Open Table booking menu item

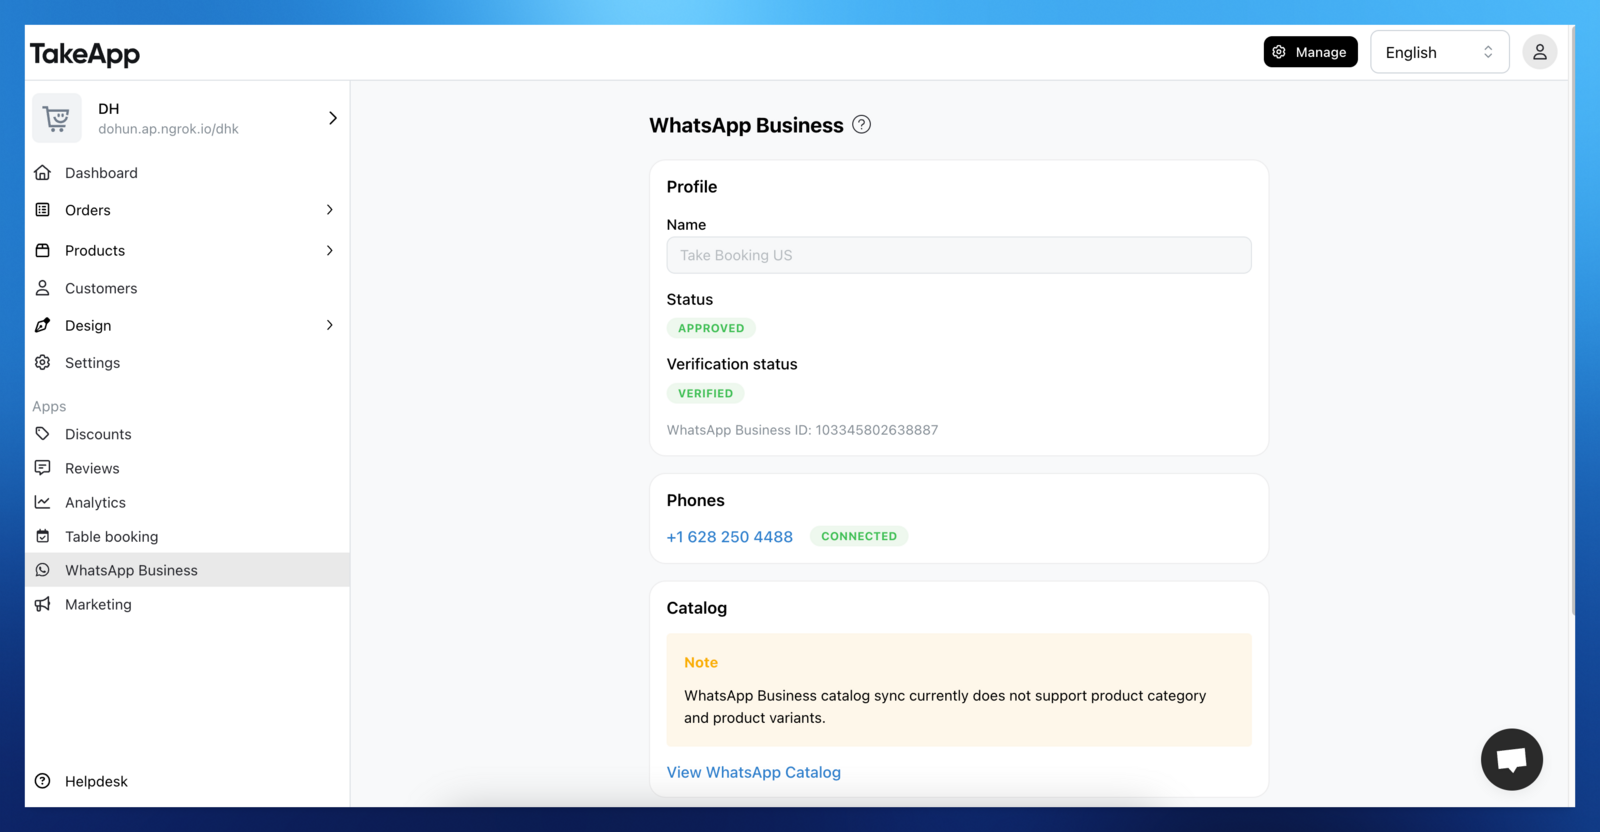[x=187, y=536]
